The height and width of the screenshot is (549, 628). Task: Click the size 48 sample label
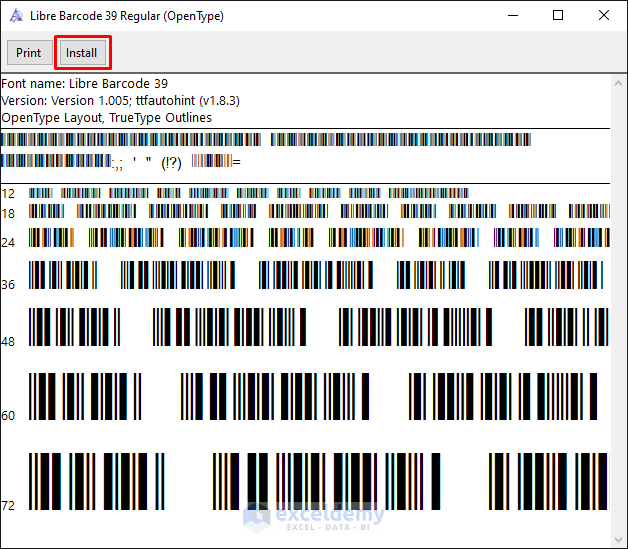[x=8, y=342]
